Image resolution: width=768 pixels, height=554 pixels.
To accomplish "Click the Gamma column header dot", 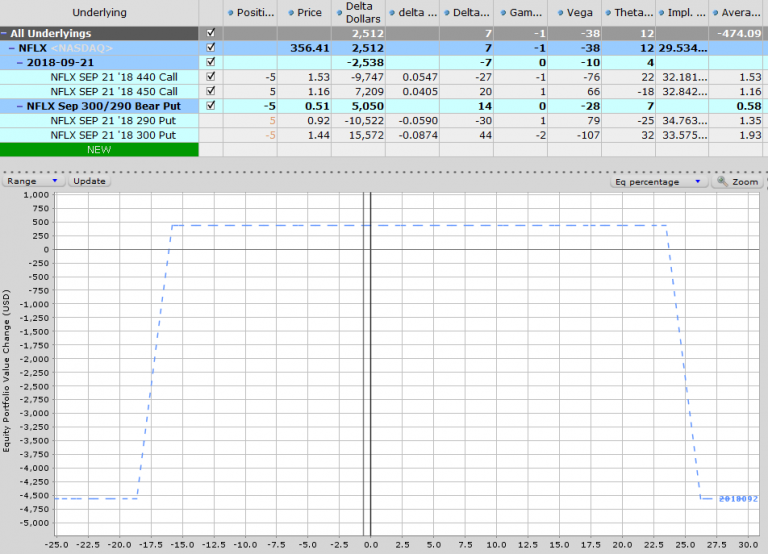I will (x=505, y=13).
